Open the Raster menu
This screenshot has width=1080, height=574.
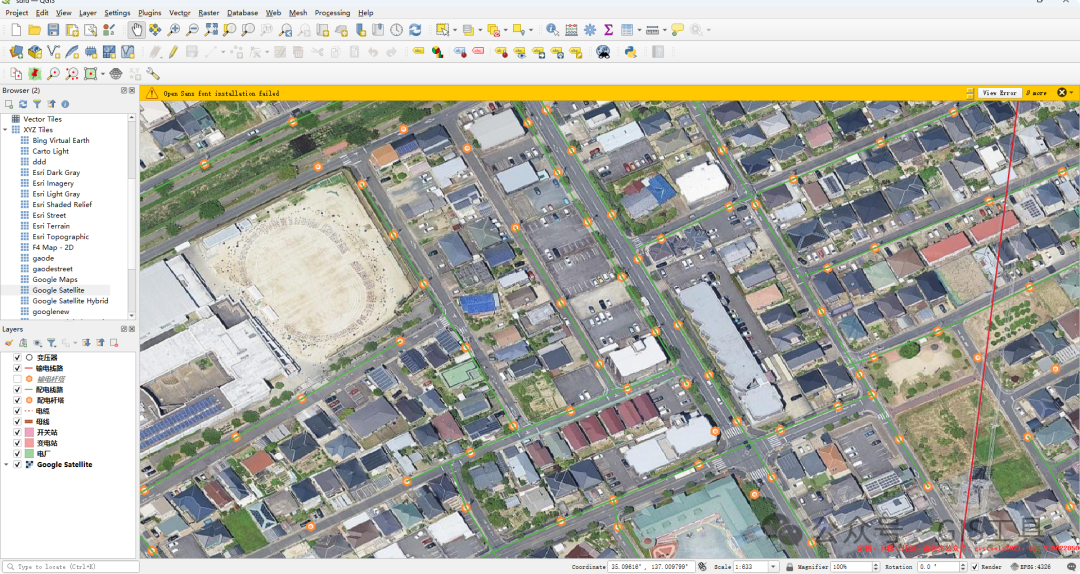(209, 12)
